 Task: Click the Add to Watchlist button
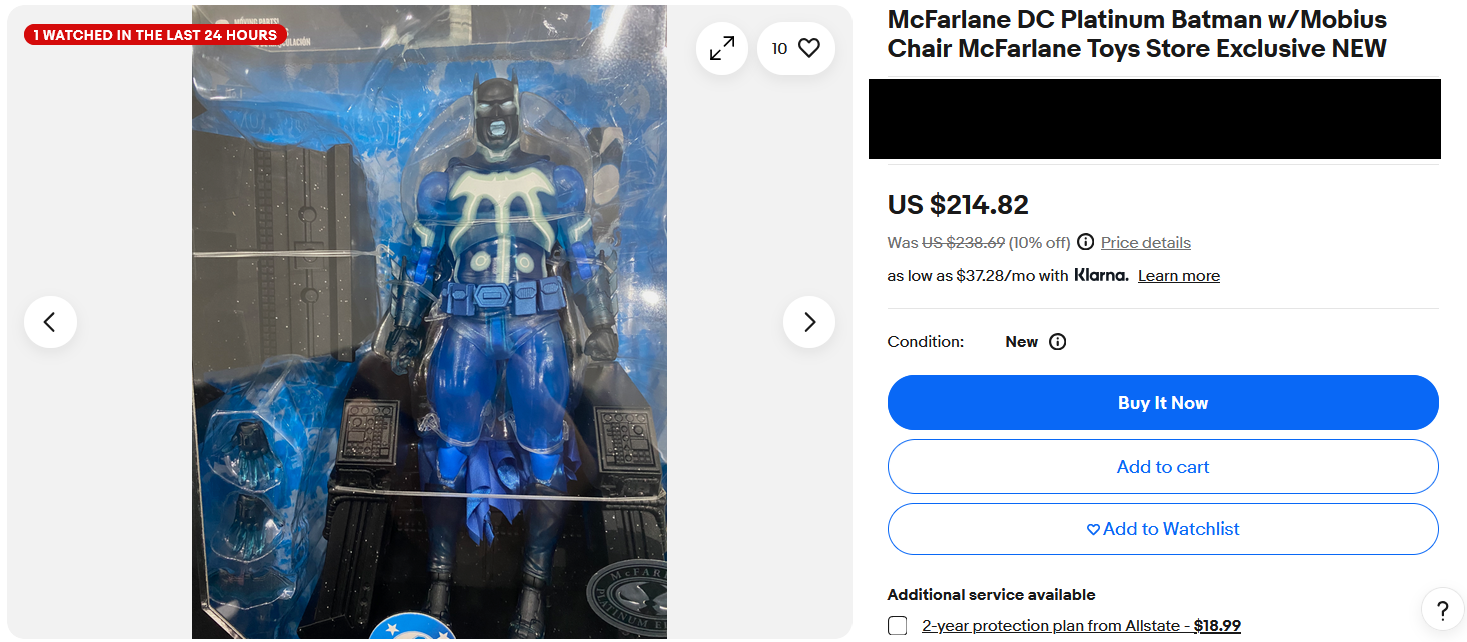coord(1163,529)
